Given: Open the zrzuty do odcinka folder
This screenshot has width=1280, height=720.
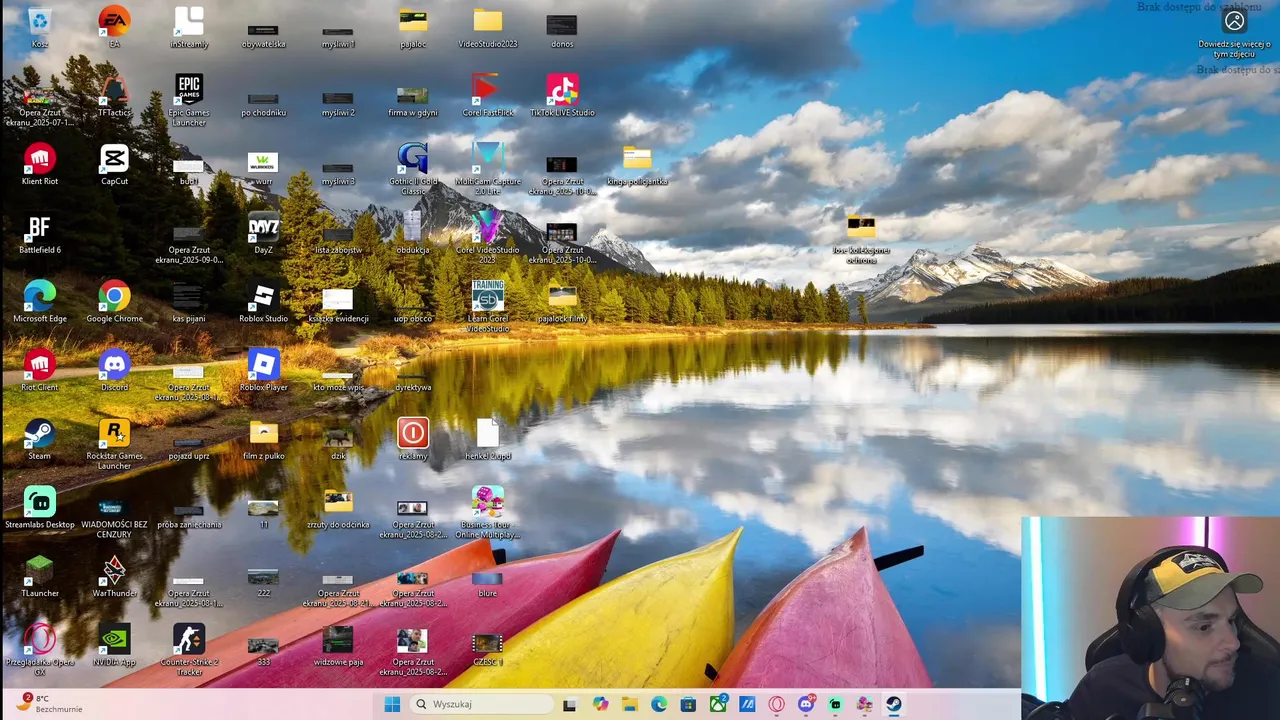Looking at the screenshot, I should (338, 508).
